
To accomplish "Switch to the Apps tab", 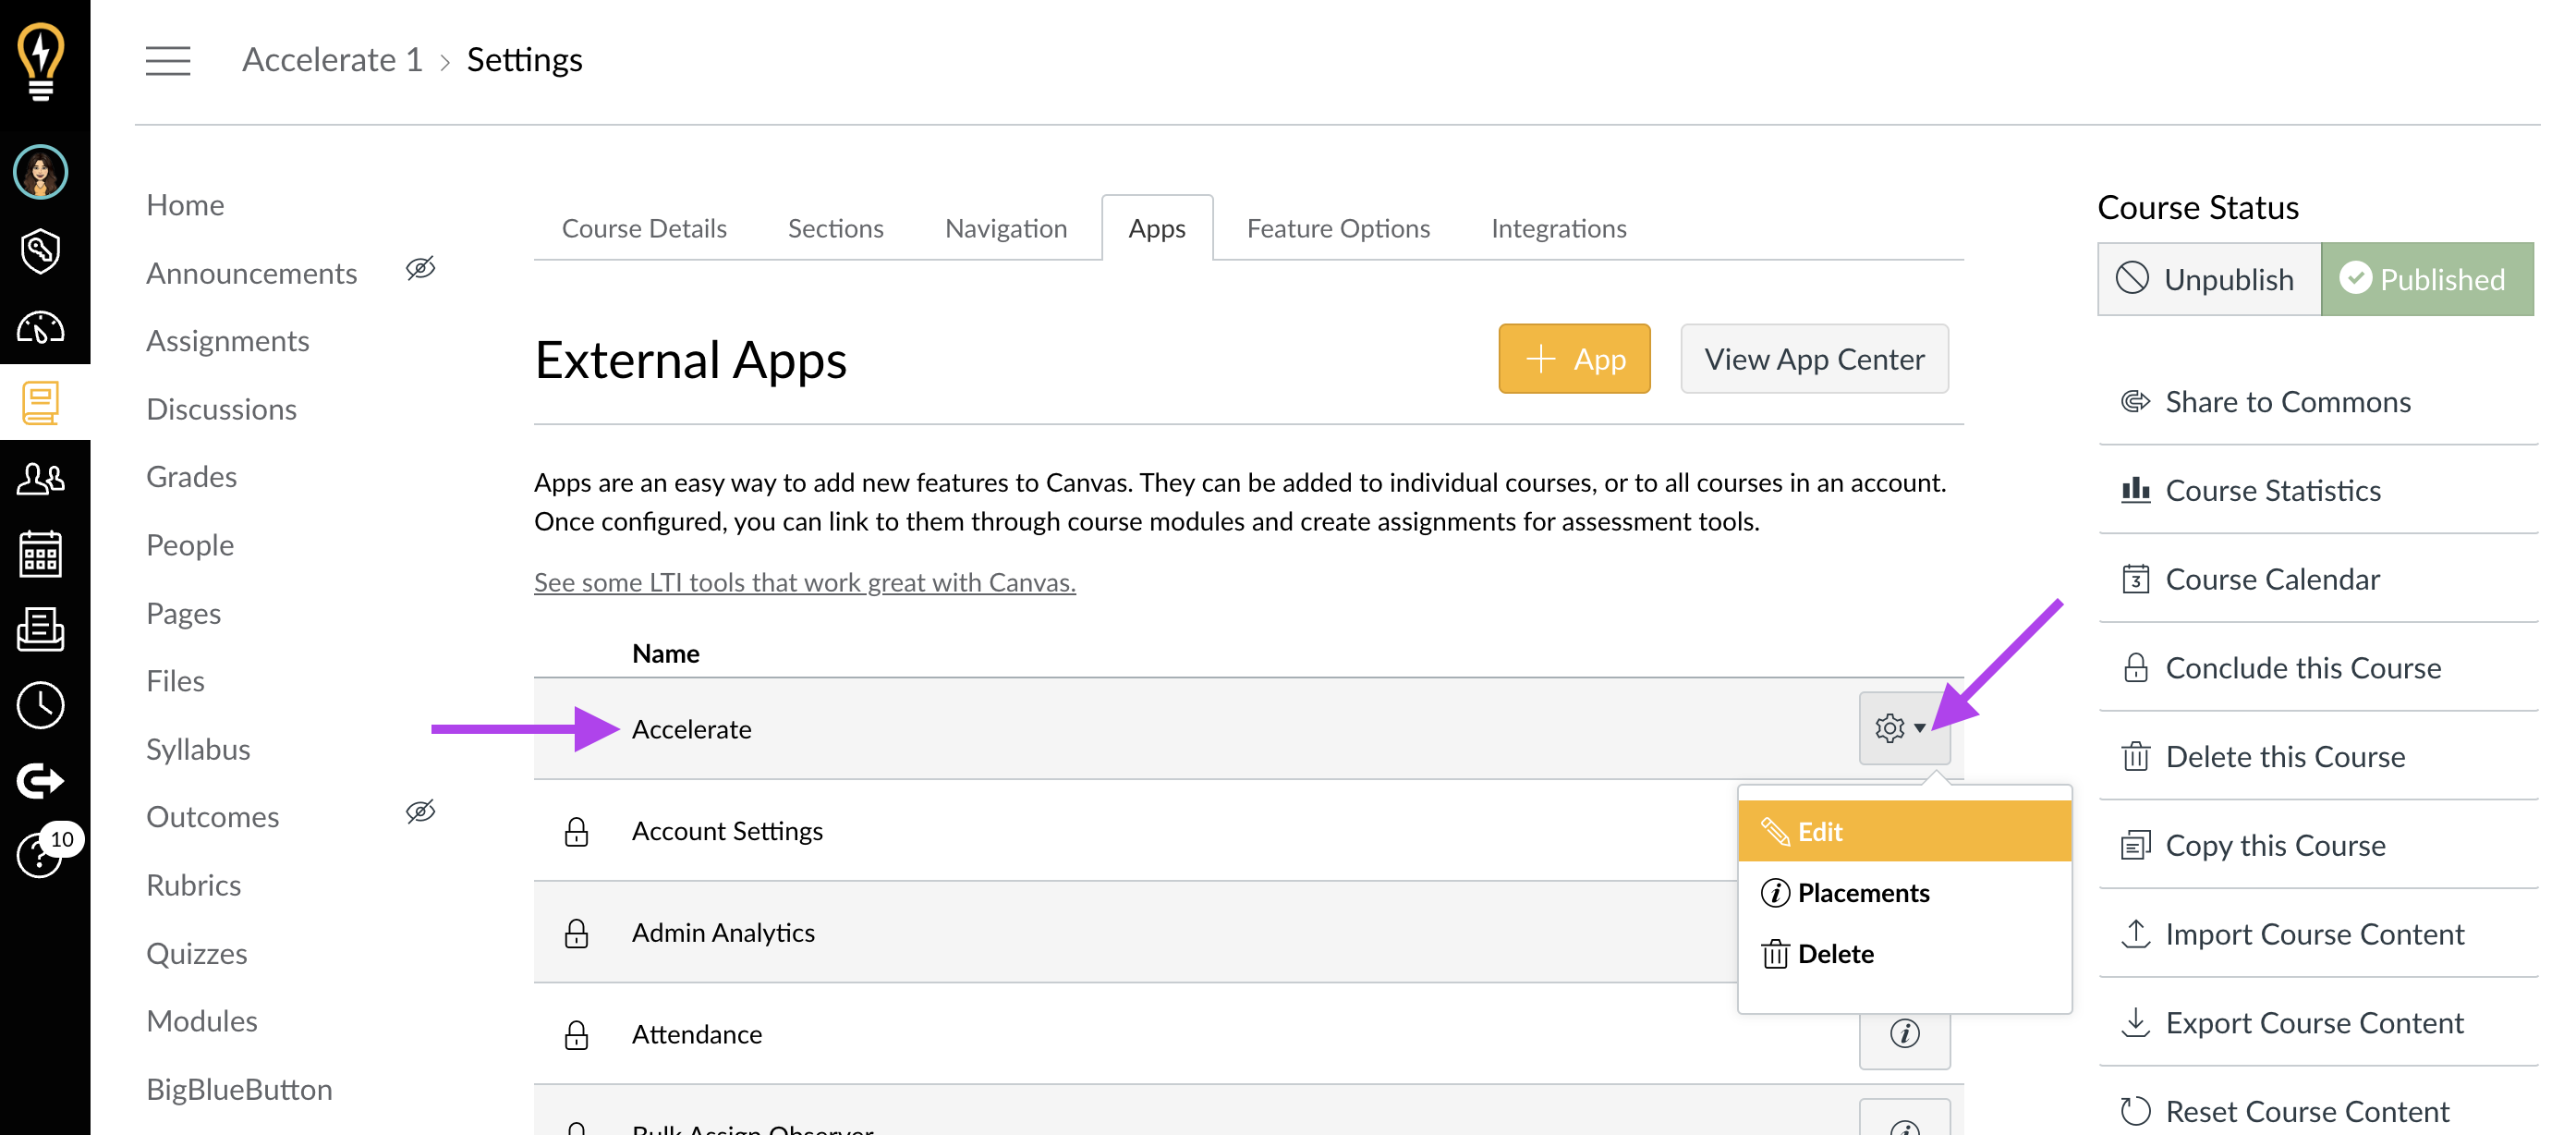I will tap(1157, 228).
